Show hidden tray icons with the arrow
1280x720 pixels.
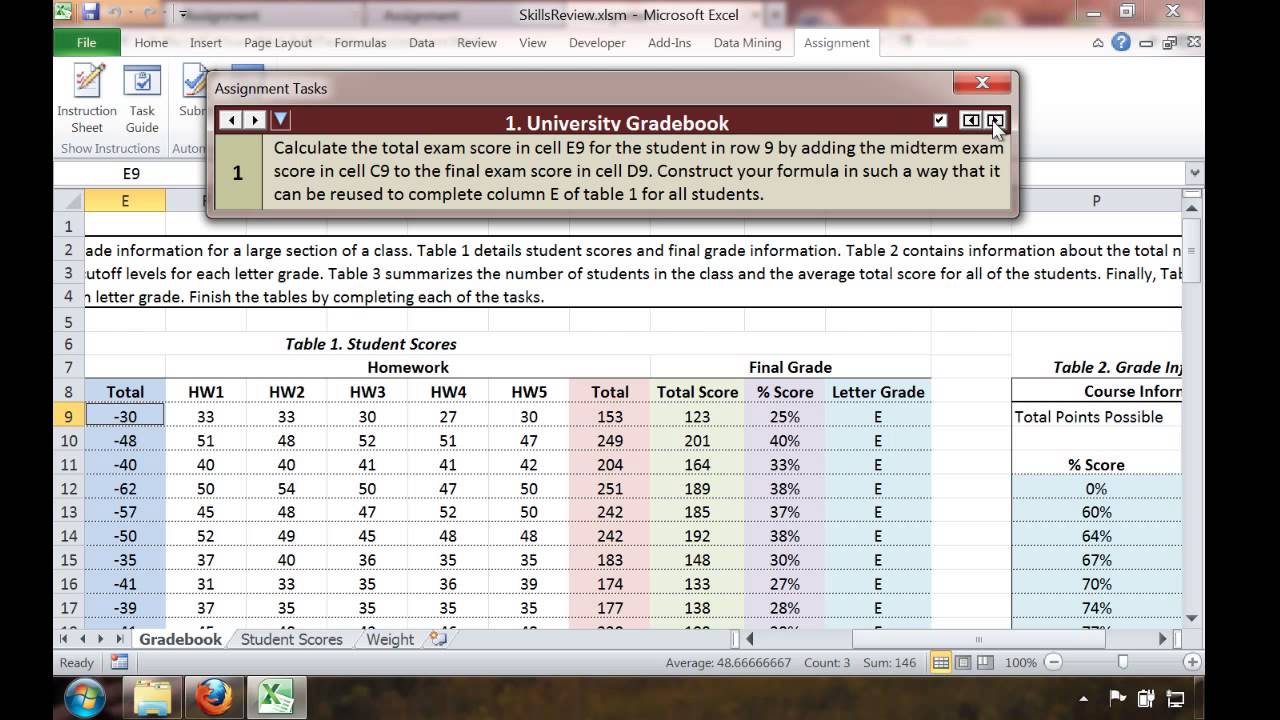[x=1084, y=698]
